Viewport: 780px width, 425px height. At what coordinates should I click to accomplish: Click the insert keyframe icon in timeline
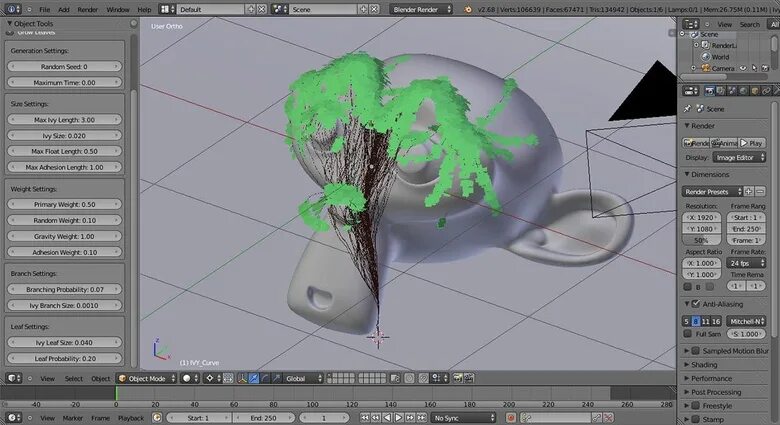coord(596,418)
